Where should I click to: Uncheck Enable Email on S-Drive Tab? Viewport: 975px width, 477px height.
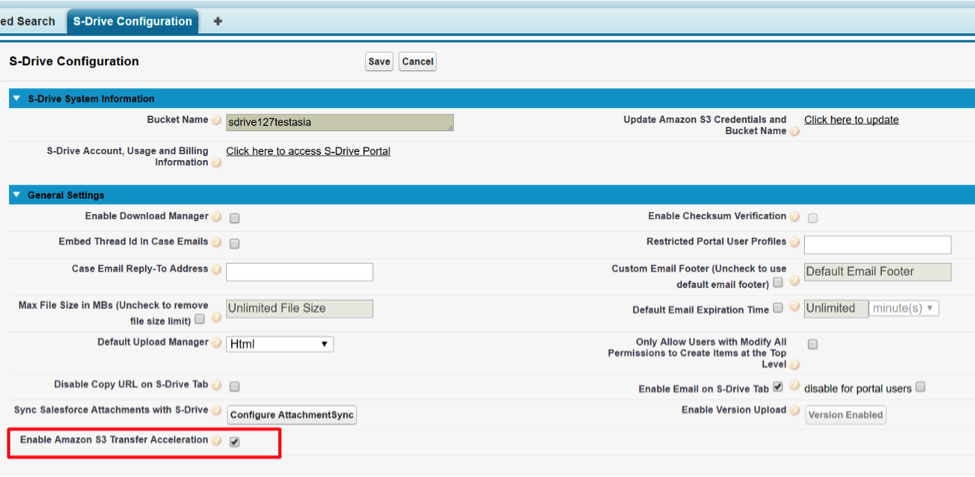point(778,386)
